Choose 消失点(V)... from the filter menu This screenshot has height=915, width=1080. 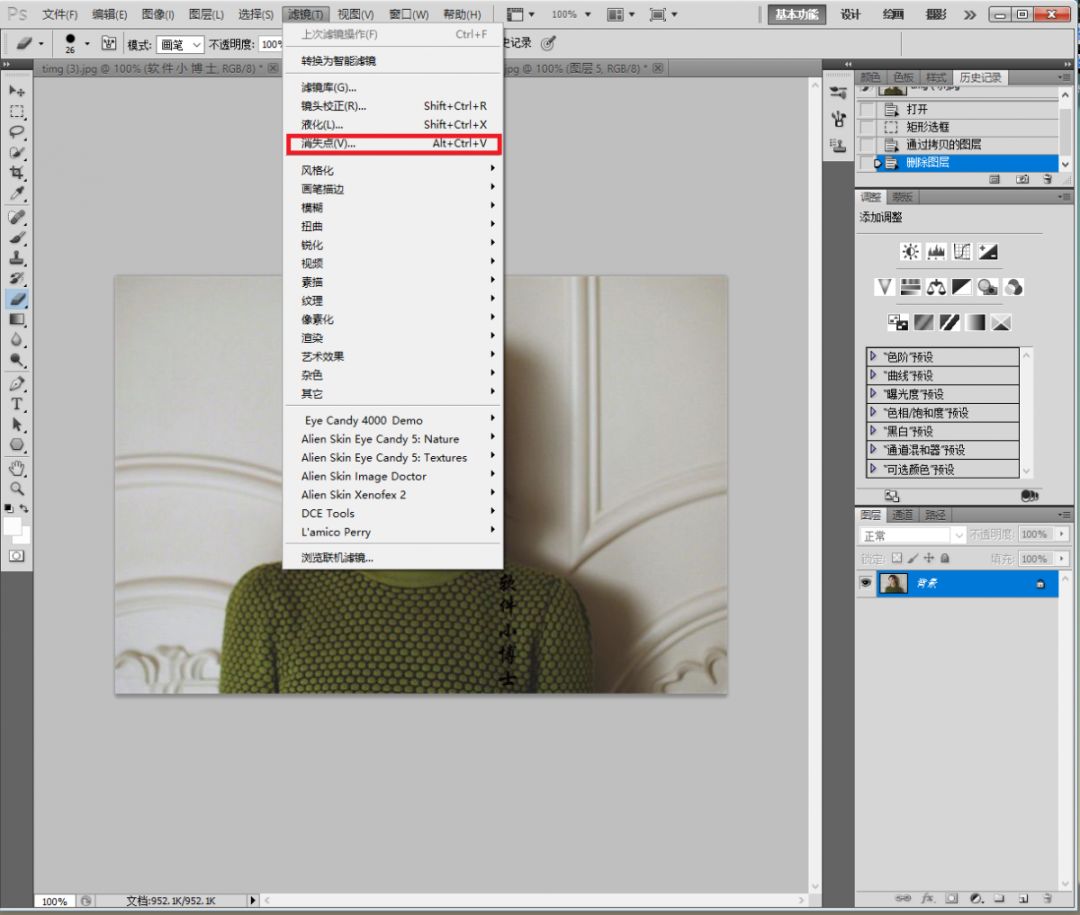click(393, 143)
